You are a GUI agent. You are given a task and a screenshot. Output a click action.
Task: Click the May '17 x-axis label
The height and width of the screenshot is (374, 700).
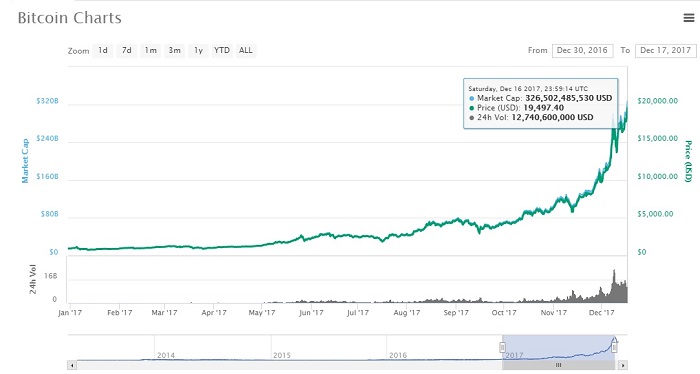tap(262, 312)
